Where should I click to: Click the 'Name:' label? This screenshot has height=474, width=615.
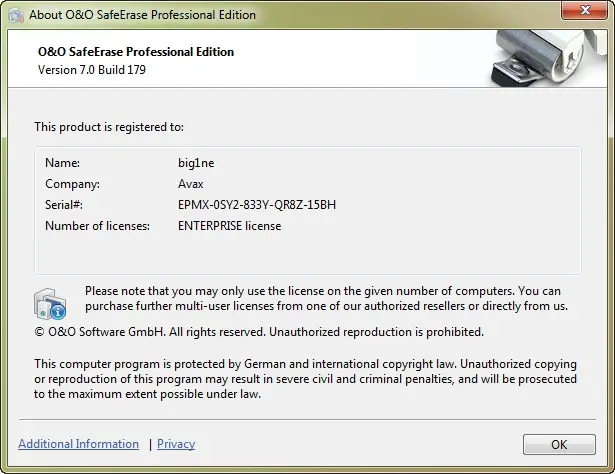(62, 163)
